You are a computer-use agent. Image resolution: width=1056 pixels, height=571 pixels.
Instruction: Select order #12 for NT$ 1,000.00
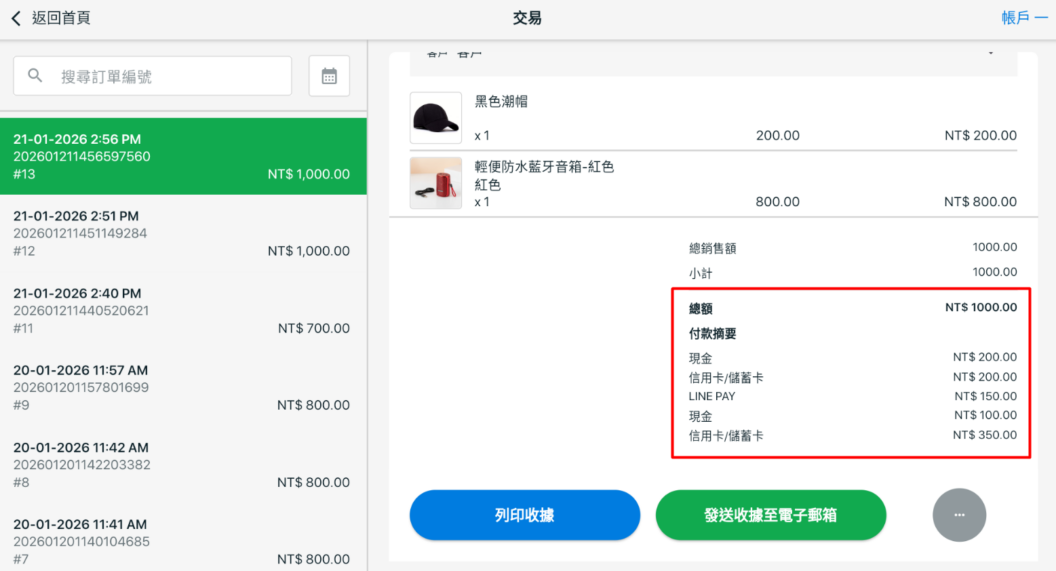pyautogui.click(x=182, y=233)
